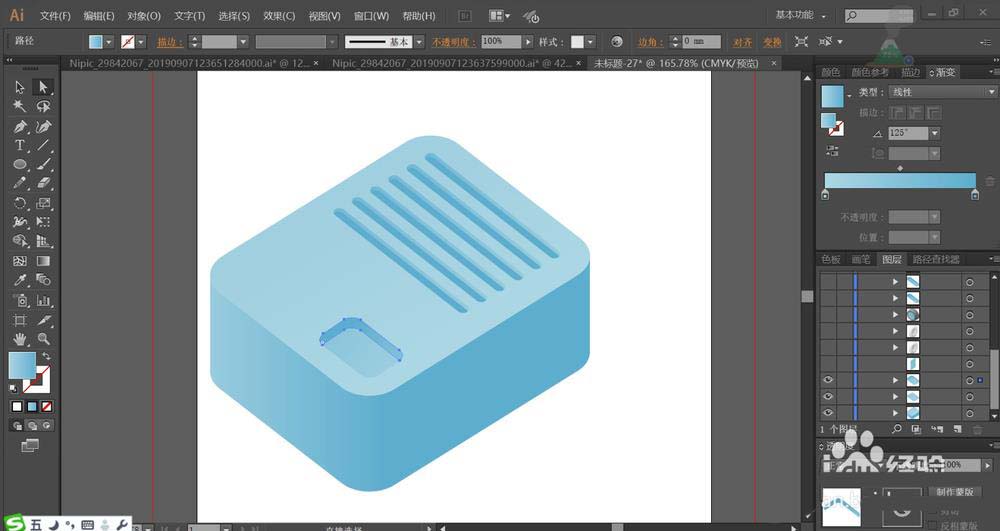Select the Symbol Sprayer tool

point(20,300)
